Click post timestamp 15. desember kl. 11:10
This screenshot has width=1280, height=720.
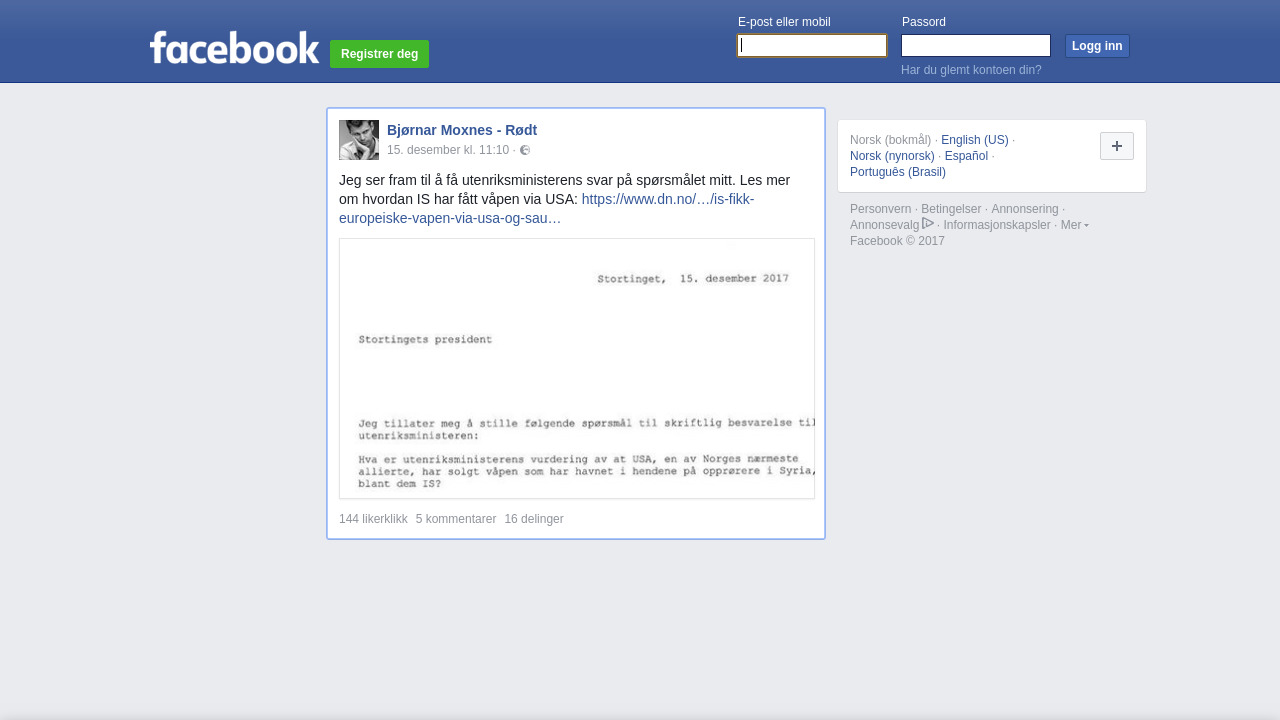448,150
